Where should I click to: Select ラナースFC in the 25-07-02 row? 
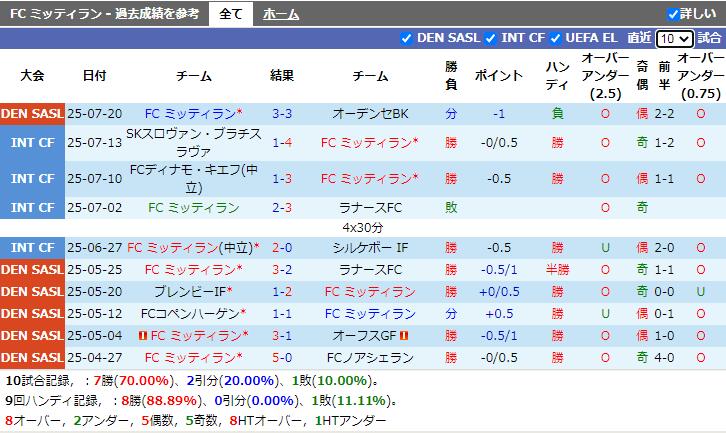[x=370, y=207]
